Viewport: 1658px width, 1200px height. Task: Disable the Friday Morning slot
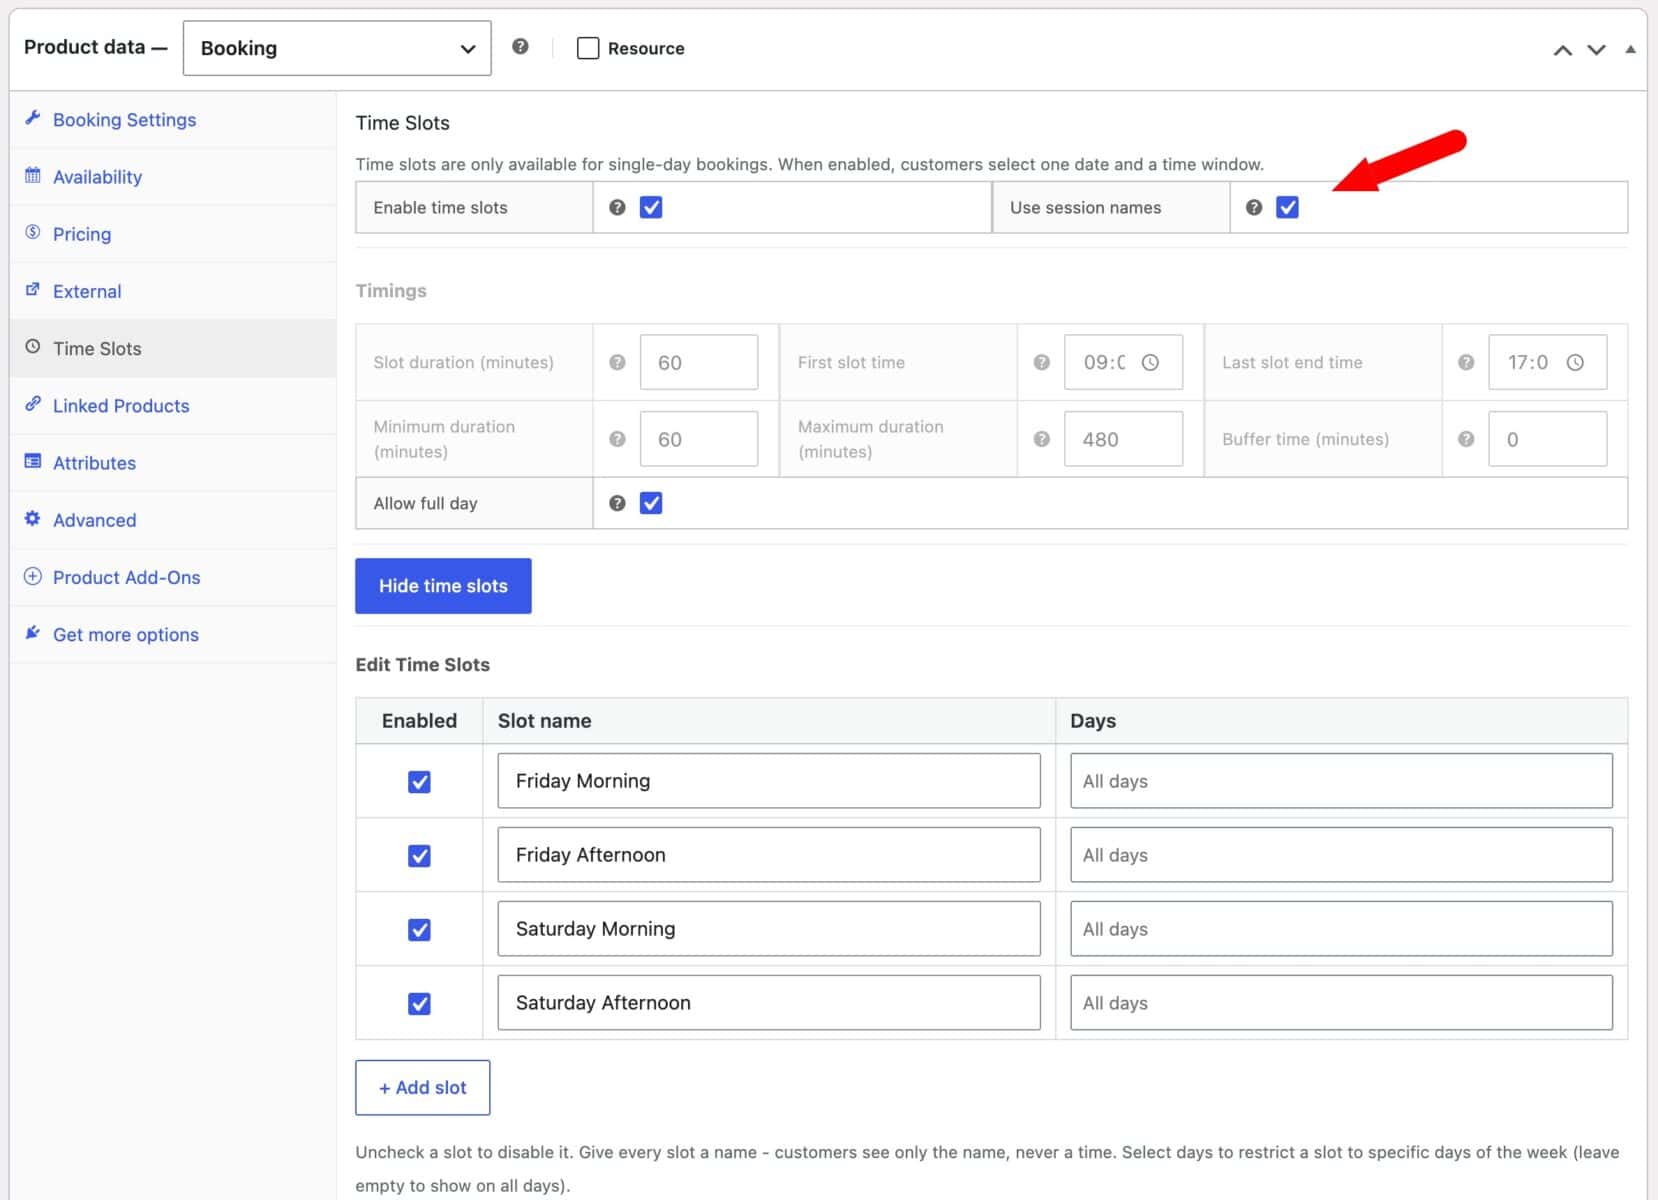click(x=419, y=781)
